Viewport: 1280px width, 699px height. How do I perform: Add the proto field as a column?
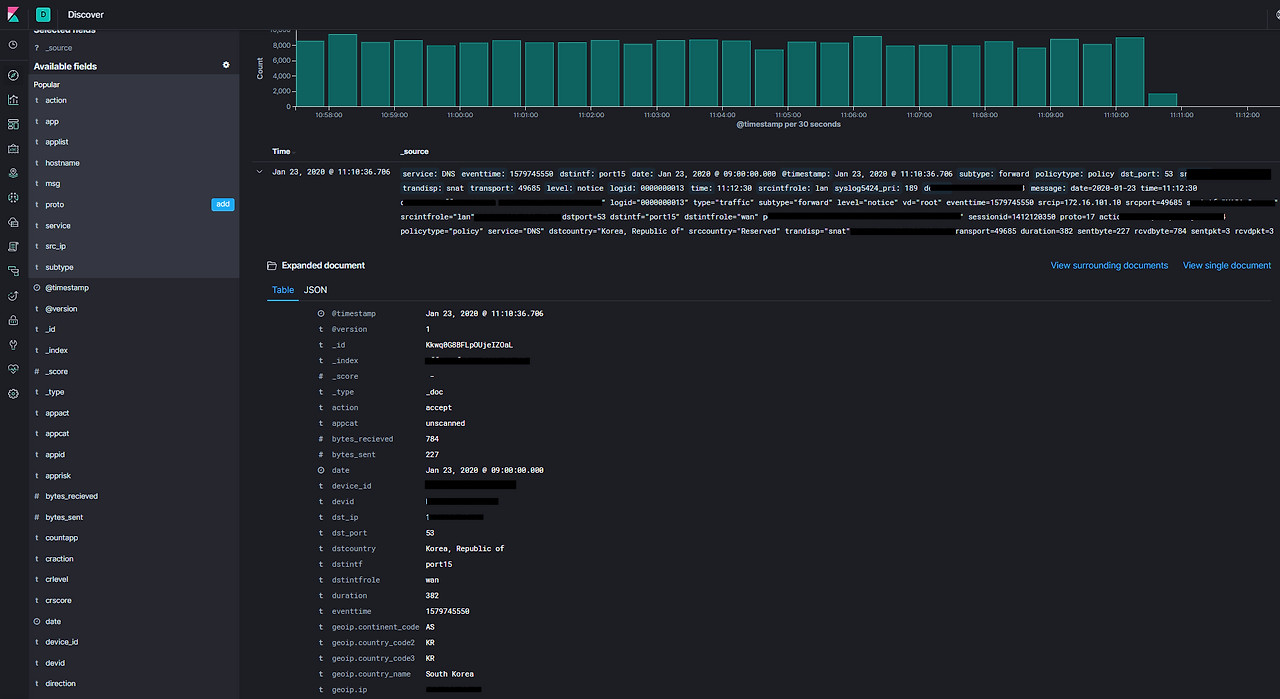click(x=224, y=204)
